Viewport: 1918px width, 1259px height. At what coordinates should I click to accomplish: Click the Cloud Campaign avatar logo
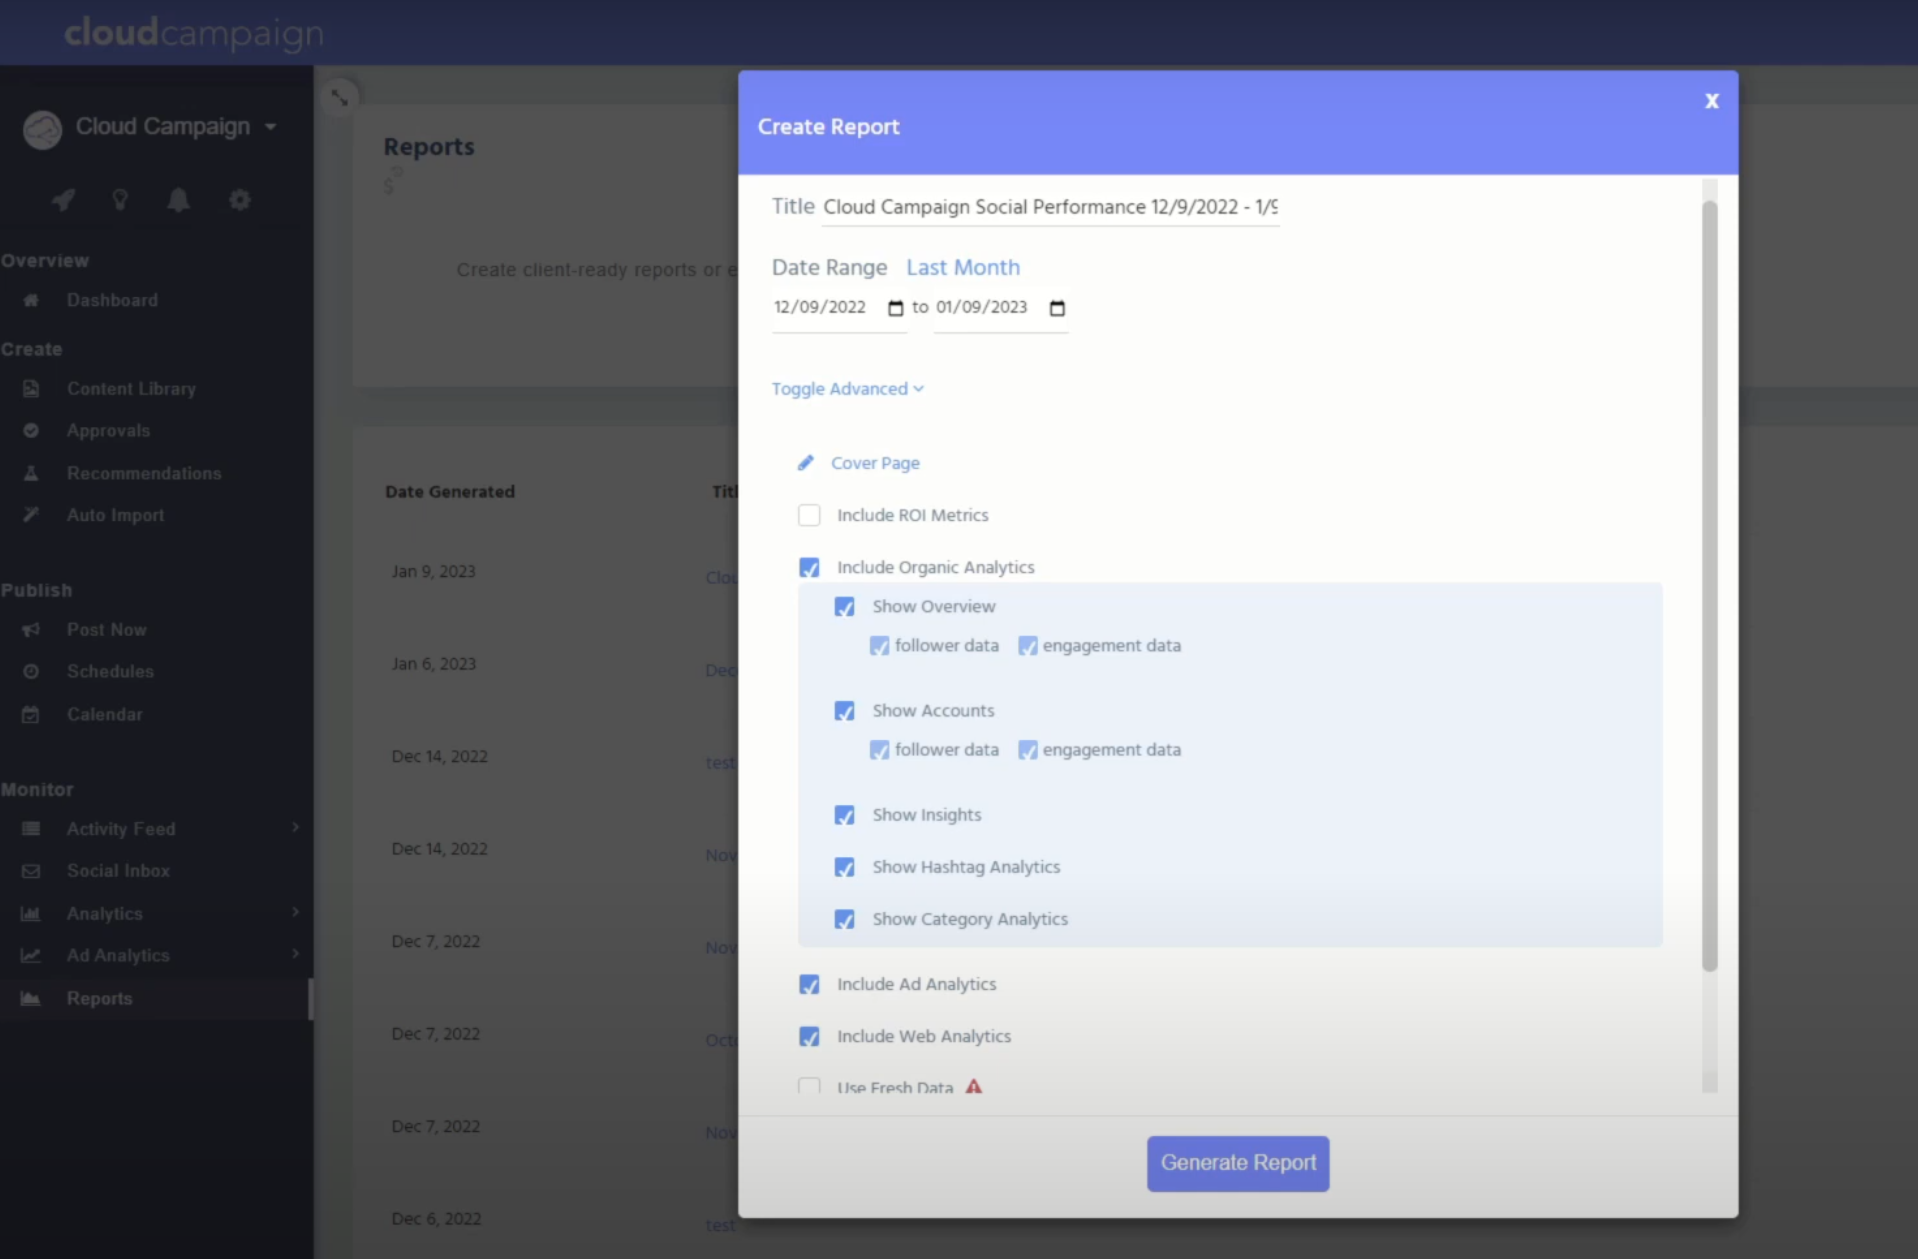point(42,129)
